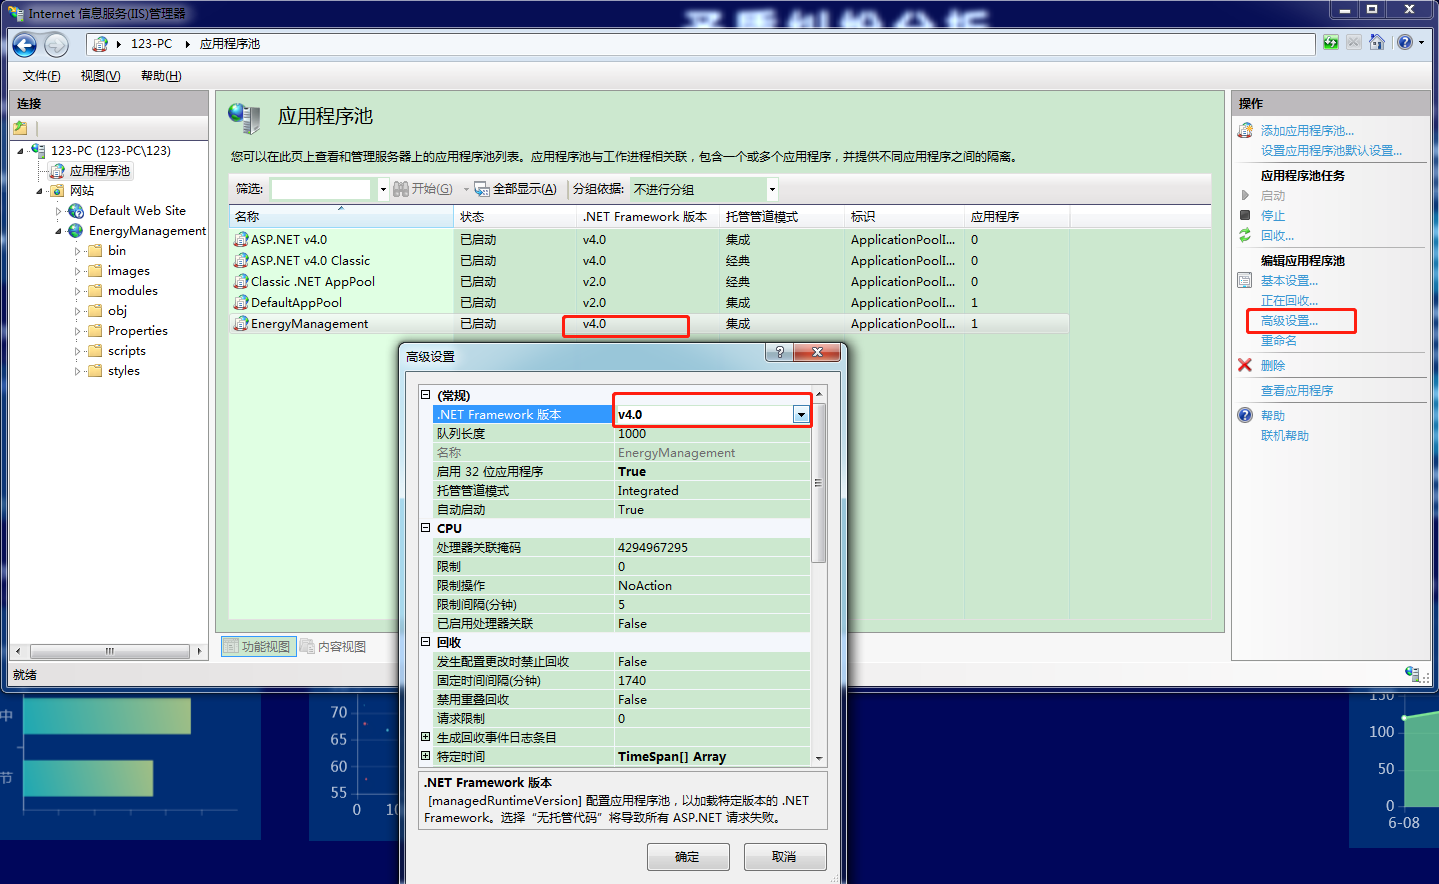Click EnergyManagement site icon in connections tree
Viewport: 1439px width, 884px height.
point(76,231)
